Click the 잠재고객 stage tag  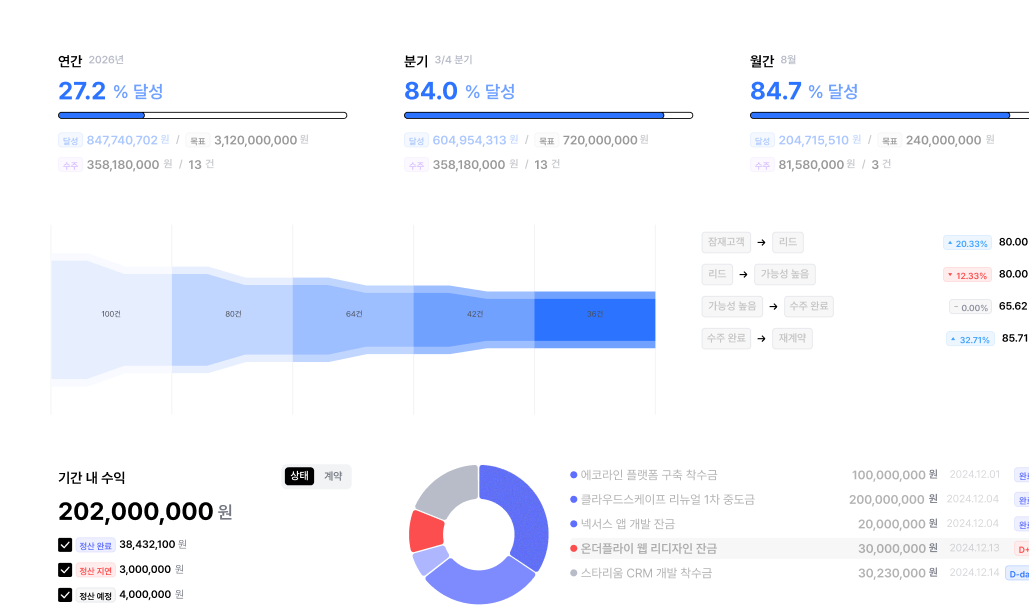click(726, 242)
